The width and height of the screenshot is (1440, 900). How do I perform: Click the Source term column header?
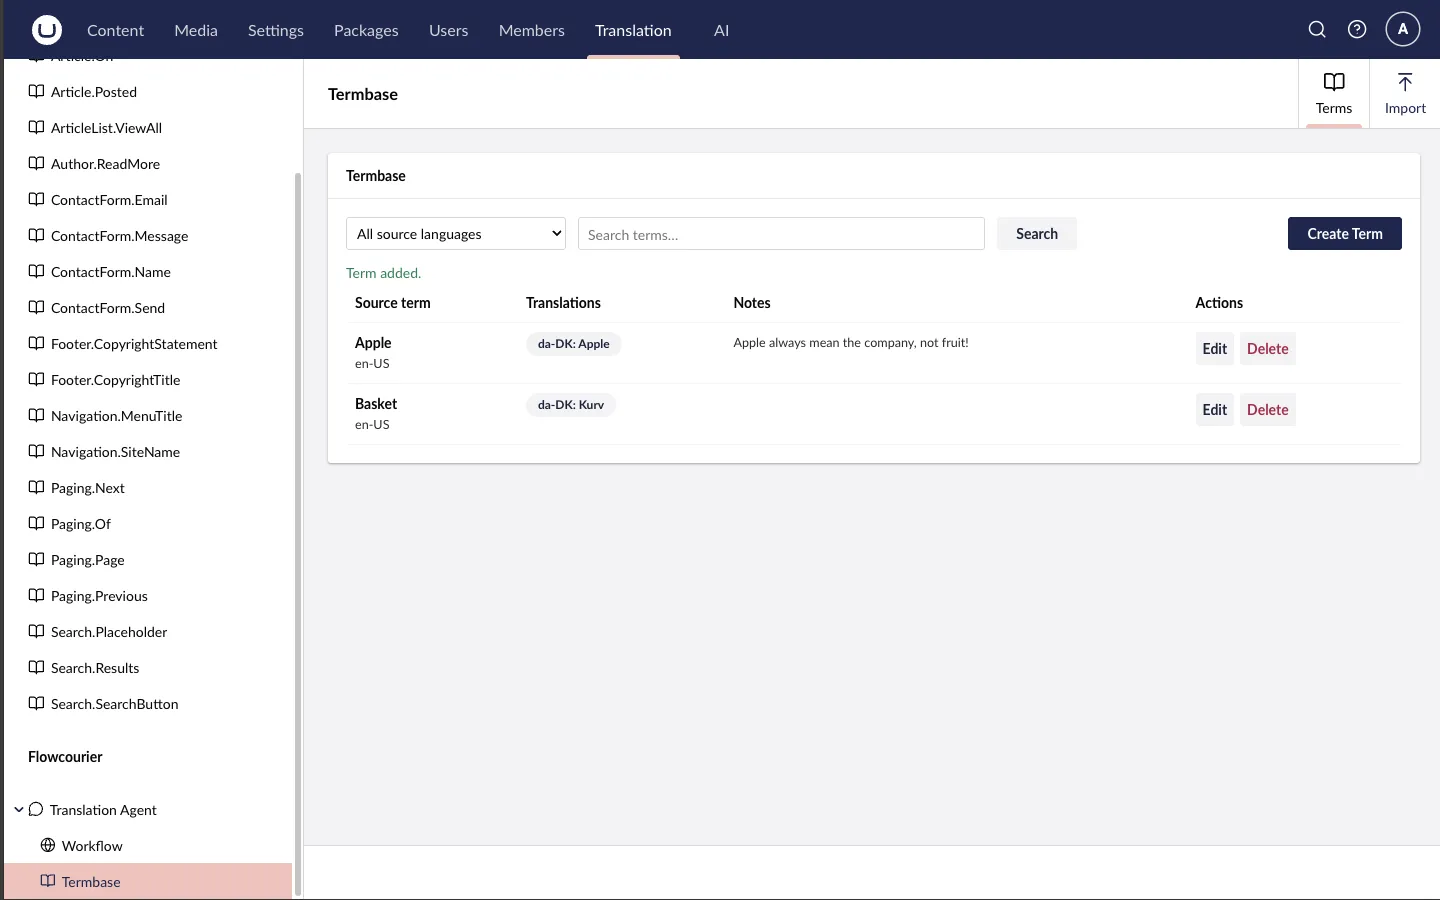click(x=393, y=303)
